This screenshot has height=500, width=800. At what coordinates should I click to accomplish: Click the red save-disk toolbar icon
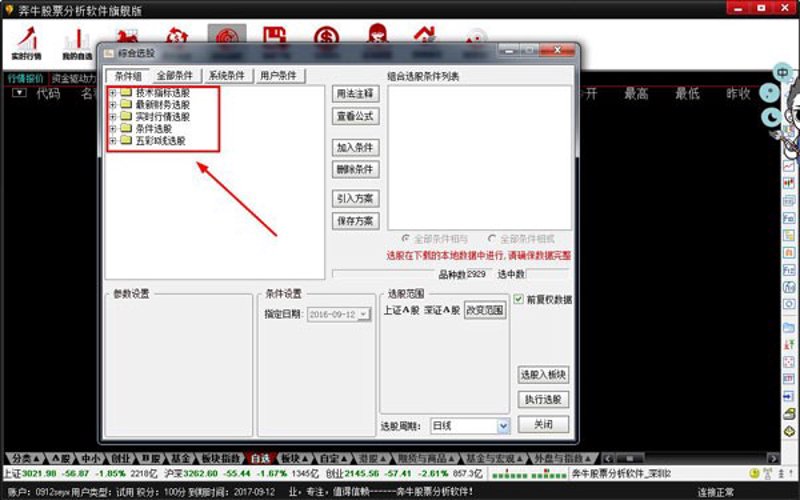point(275,35)
